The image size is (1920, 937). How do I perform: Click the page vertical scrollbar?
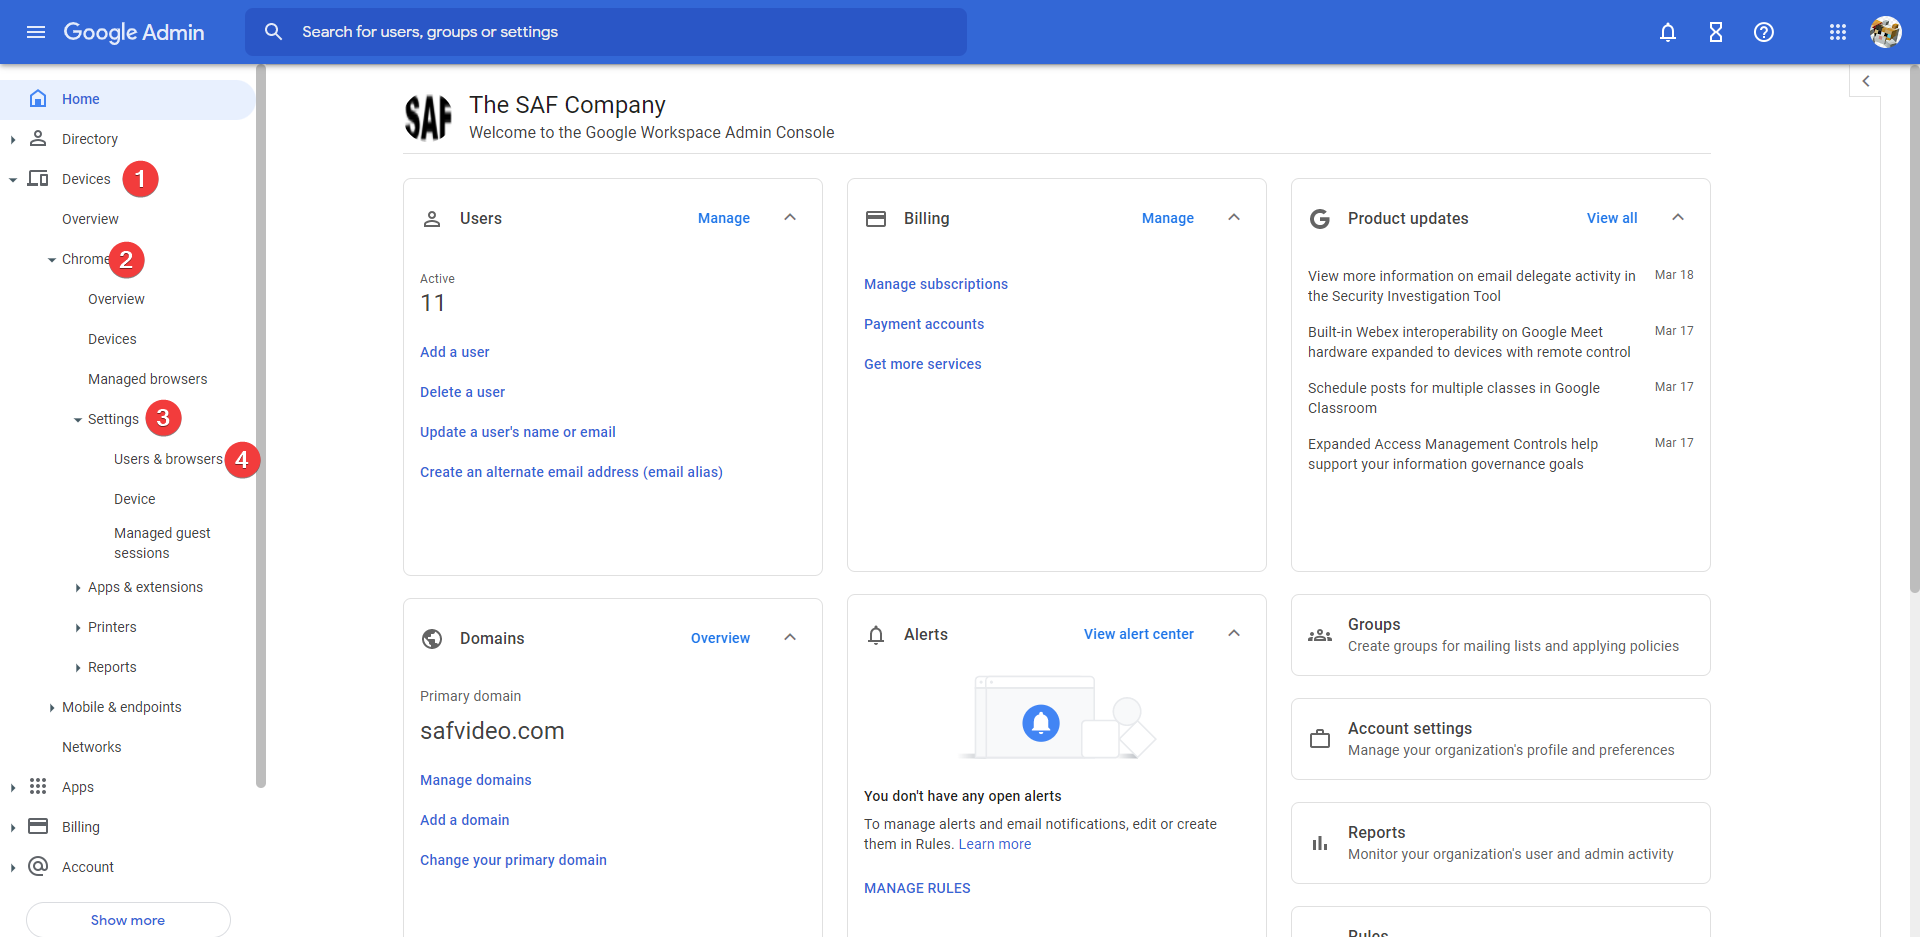[1914, 330]
